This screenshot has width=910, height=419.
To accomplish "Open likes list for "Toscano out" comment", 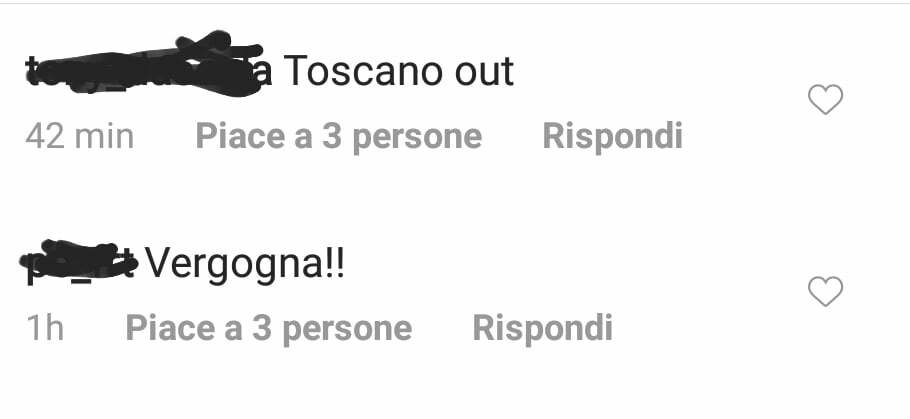I will point(339,138).
